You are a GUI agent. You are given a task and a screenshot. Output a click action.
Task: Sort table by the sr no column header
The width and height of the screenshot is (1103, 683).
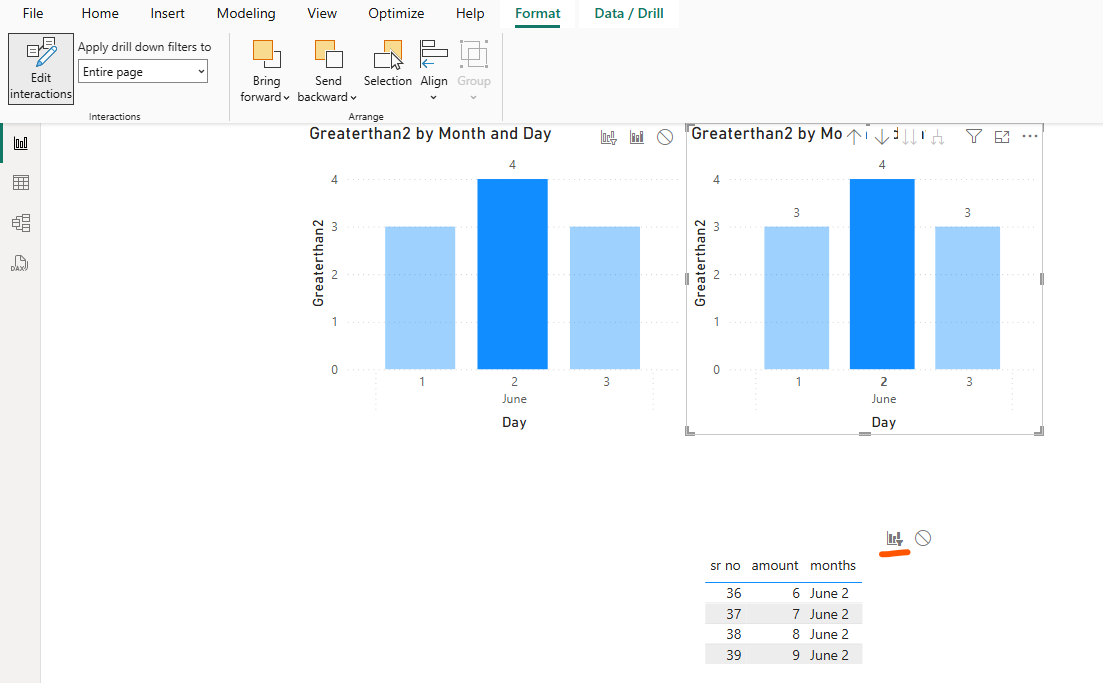[x=725, y=566]
